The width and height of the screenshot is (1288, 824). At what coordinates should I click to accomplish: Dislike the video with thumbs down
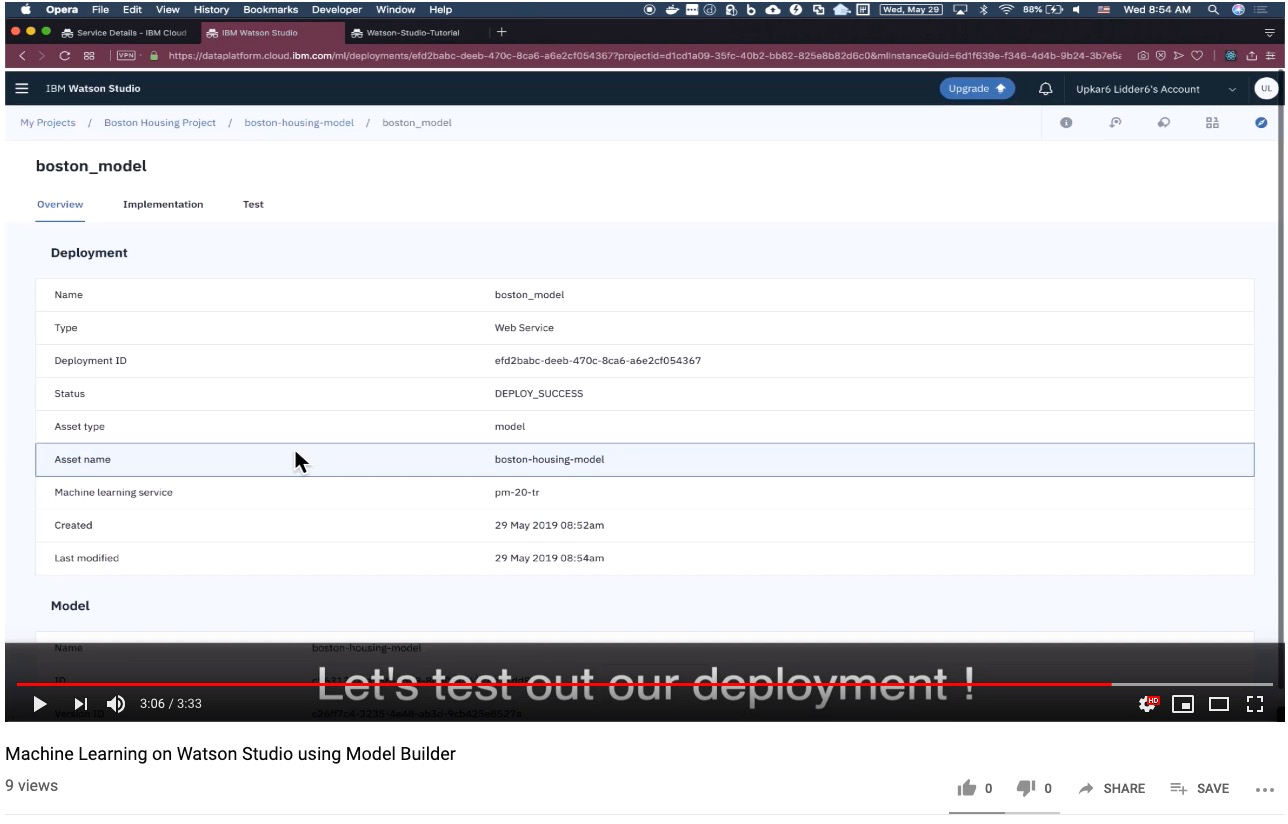click(1026, 788)
